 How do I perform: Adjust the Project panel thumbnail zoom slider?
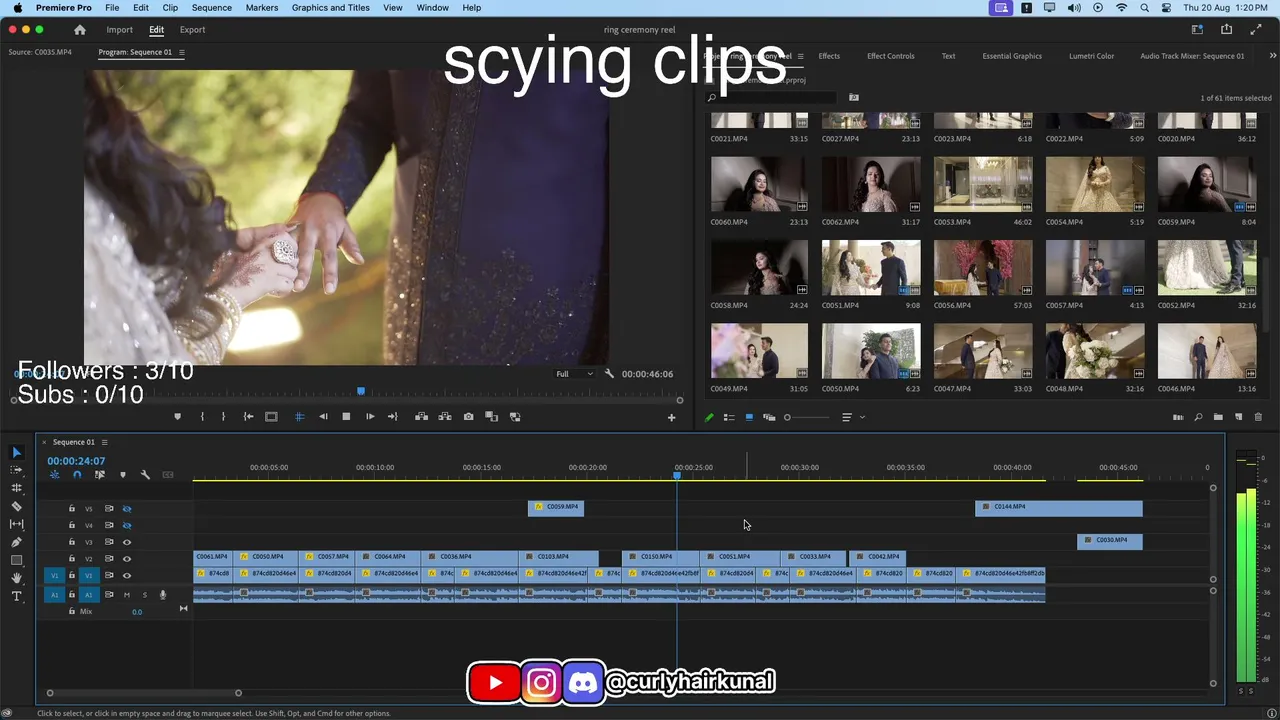[788, 417]
